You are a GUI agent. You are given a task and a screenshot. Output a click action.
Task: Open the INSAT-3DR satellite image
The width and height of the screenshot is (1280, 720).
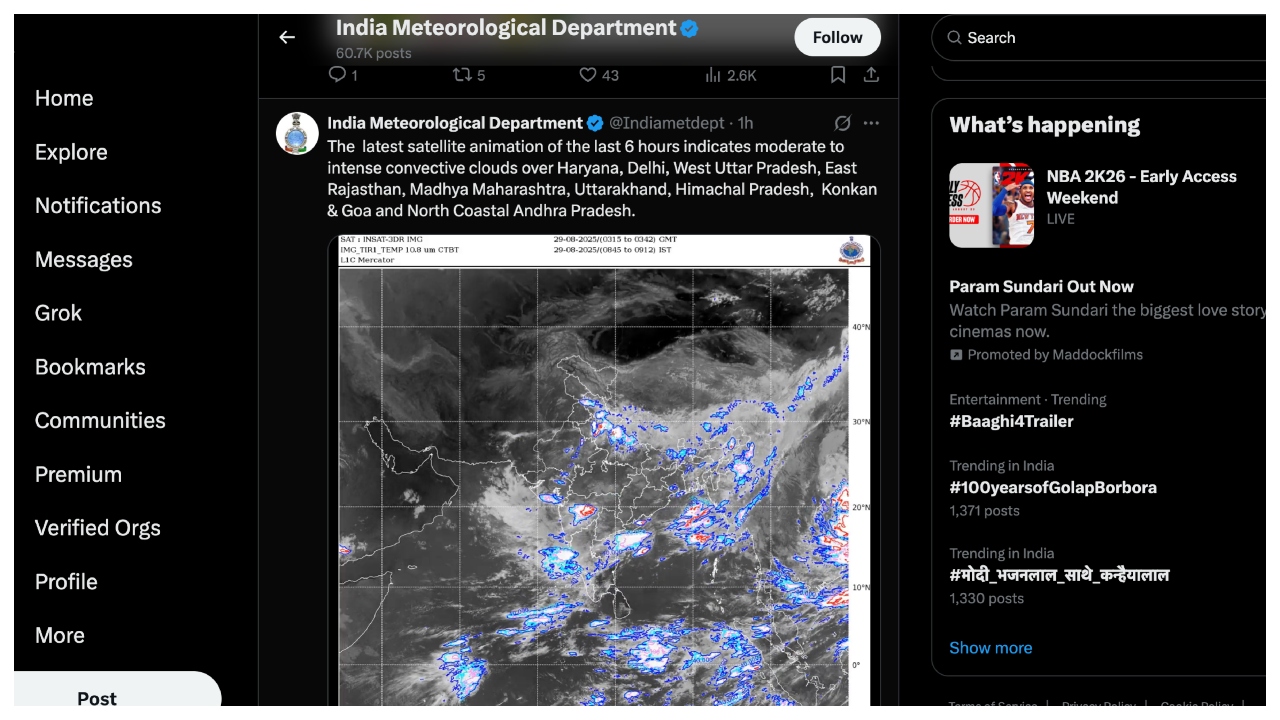tap(604, 470)
